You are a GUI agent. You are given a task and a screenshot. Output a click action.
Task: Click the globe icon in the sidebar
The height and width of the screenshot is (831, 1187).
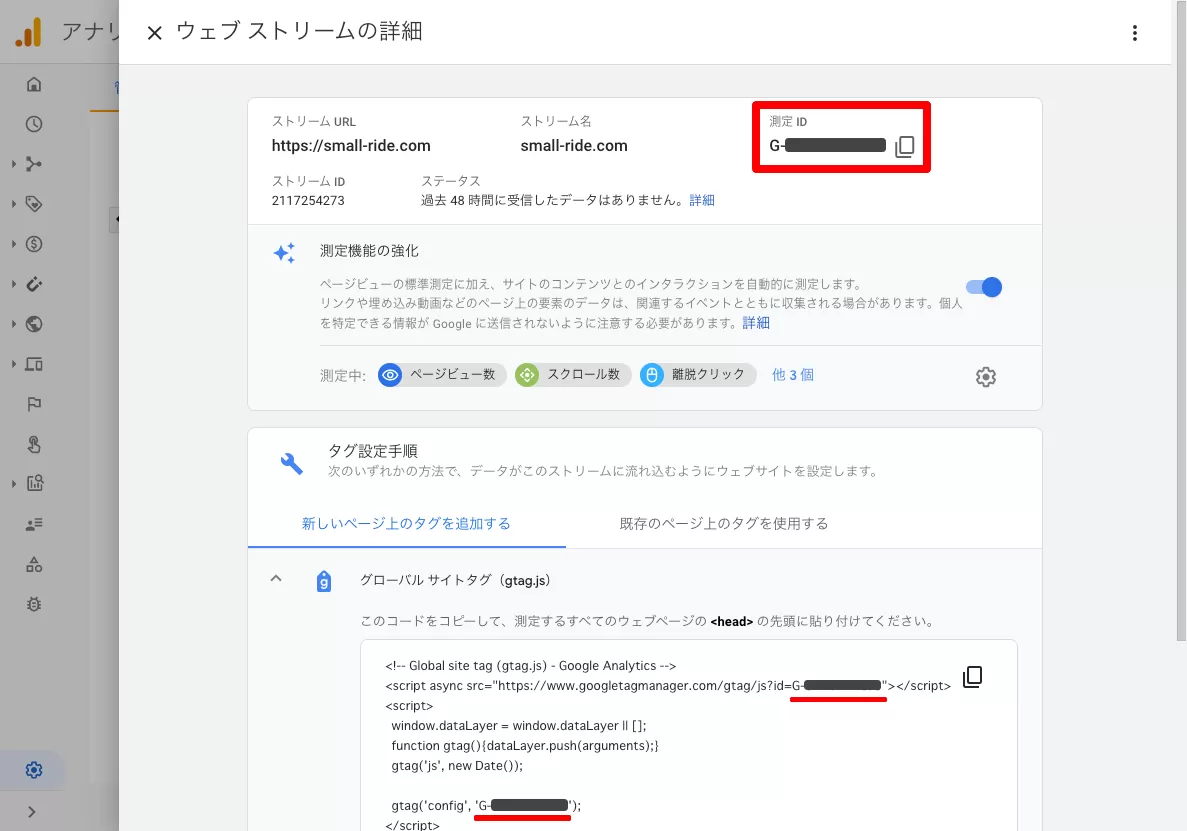point(34,324)
